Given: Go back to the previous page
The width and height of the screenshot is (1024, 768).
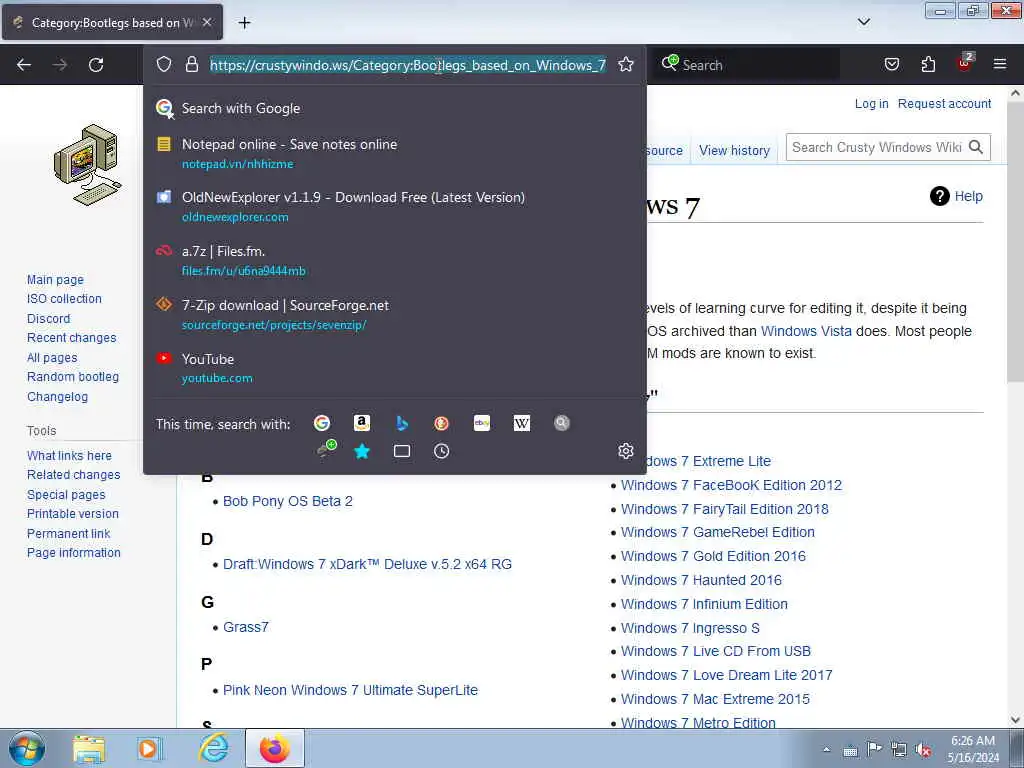Looking at the screenshot, I should (24, 65).
